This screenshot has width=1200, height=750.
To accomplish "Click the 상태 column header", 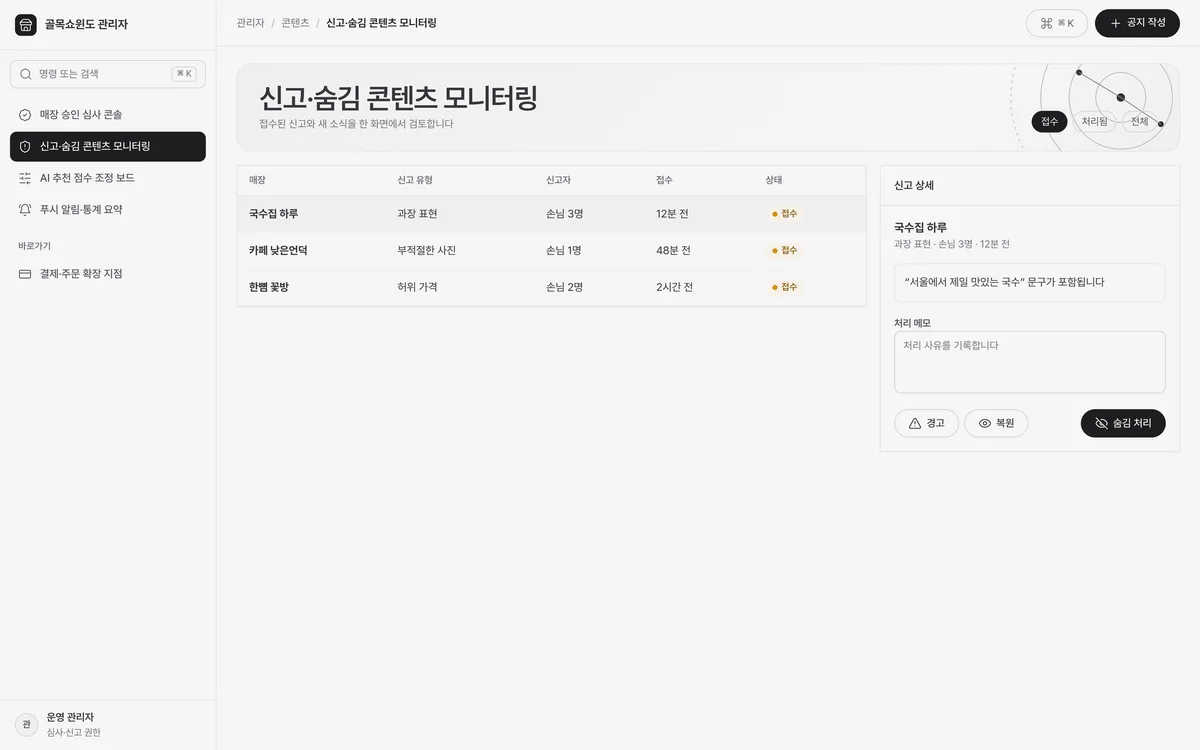I will click(x=774, y=180).
